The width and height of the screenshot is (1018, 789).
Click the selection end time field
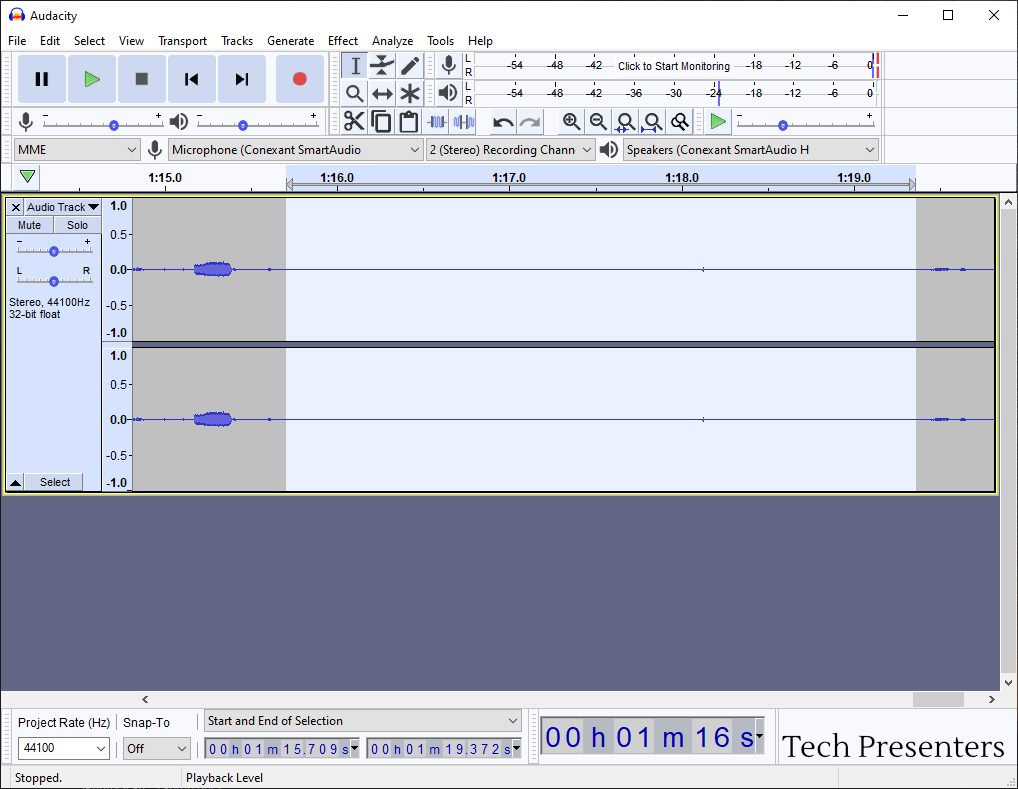[444, 749]
